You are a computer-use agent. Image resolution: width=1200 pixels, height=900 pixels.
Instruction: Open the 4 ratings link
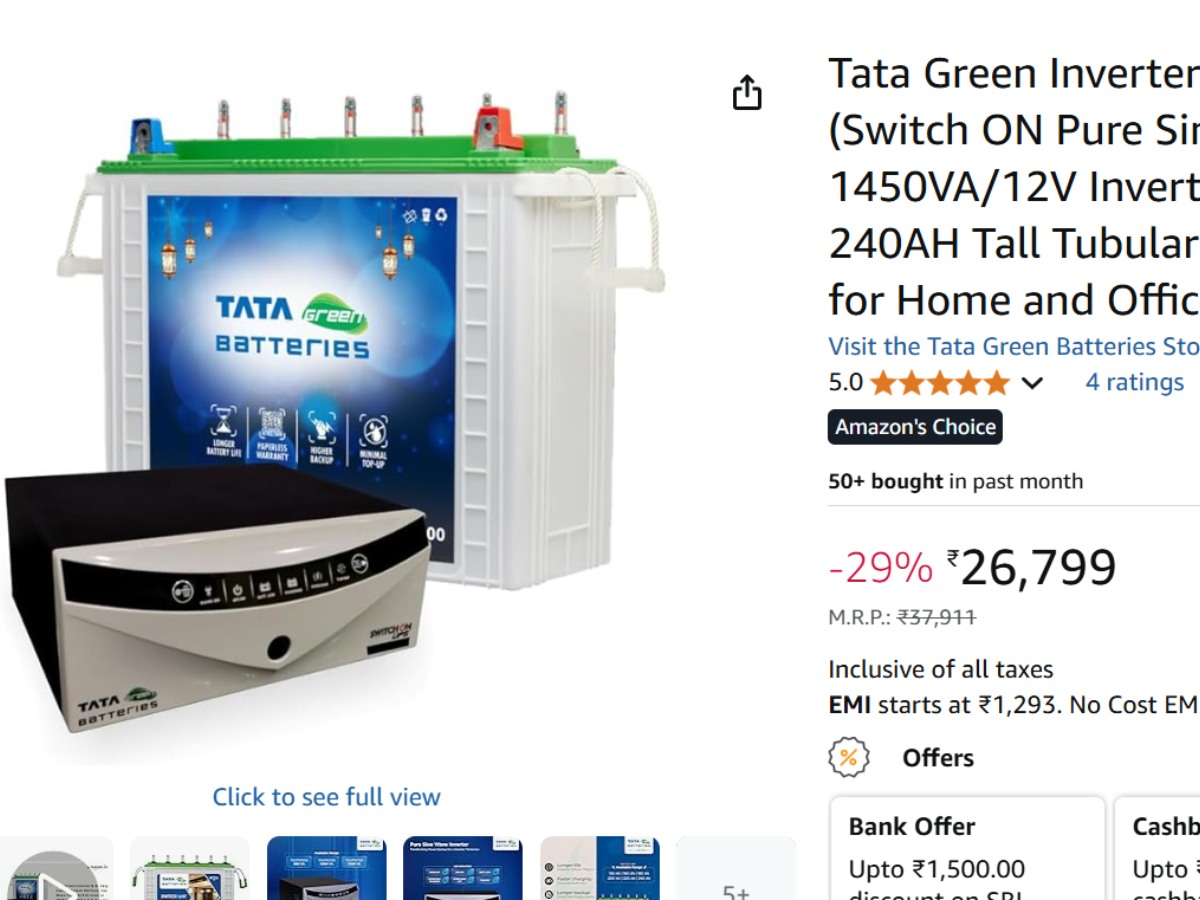(x=1135, y=382)
